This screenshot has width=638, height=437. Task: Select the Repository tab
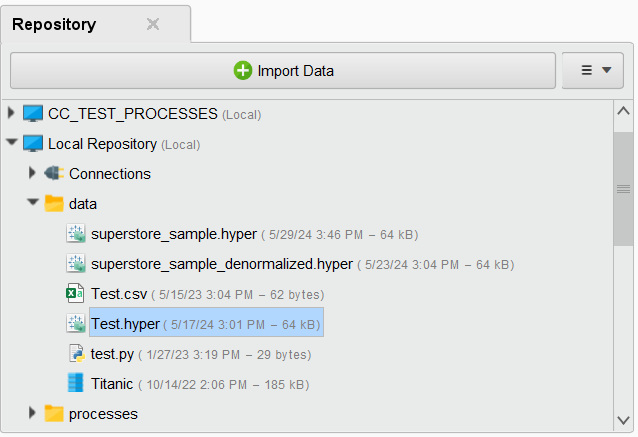pos(55,24)
